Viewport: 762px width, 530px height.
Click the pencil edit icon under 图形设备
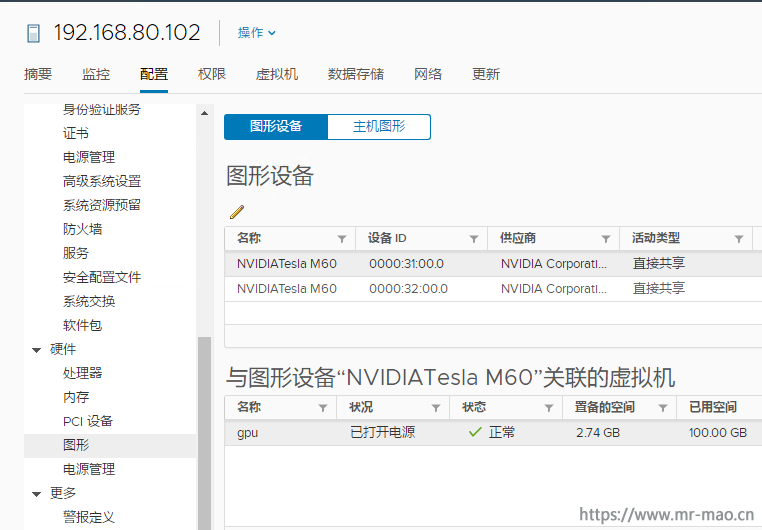tap(237, 212)
